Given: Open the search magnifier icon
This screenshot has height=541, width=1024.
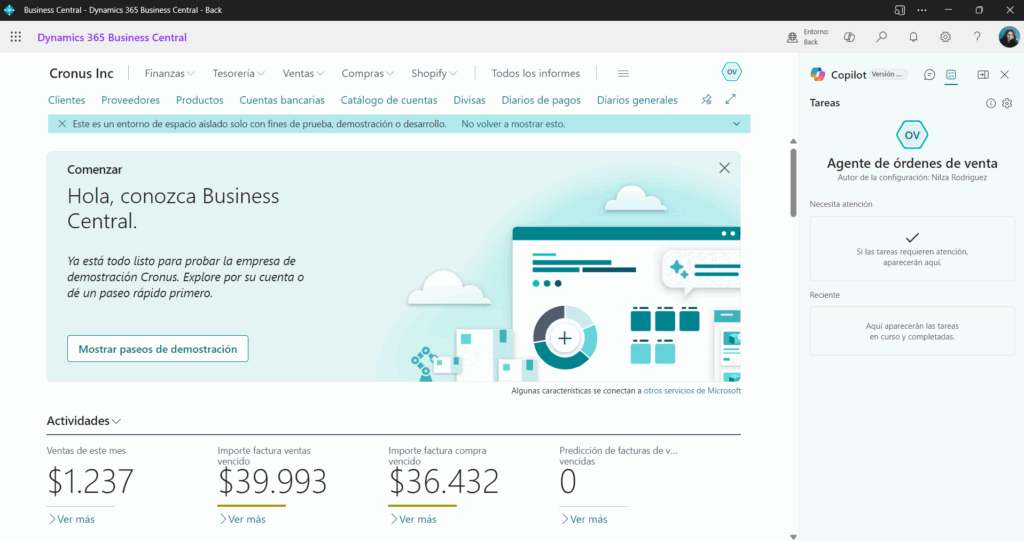Looking at the screenshot, I should (x=882, y=37).
